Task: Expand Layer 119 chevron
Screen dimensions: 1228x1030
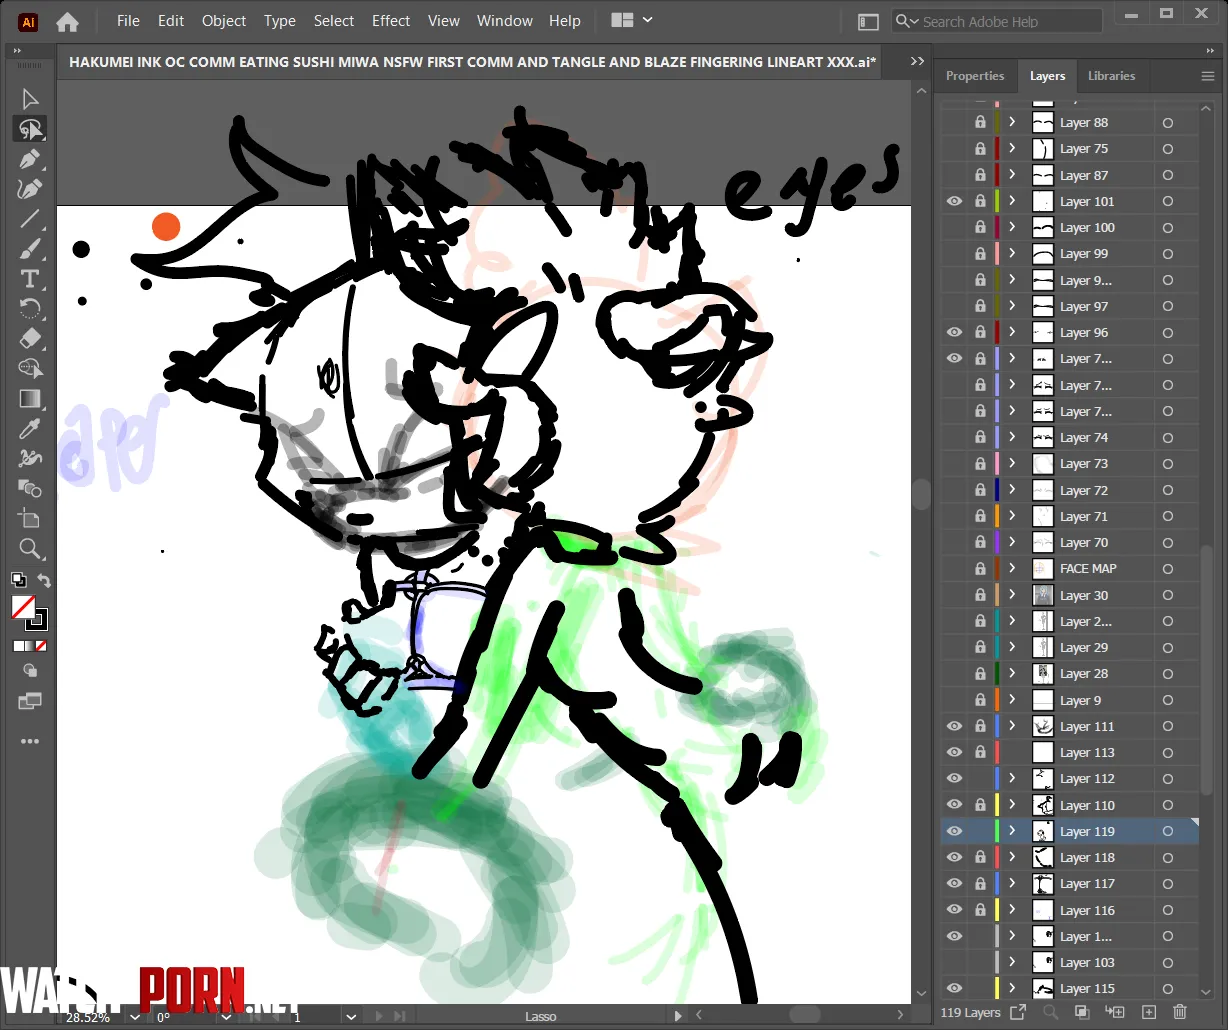Action: pyautogui.click(x=1012, y=831)
